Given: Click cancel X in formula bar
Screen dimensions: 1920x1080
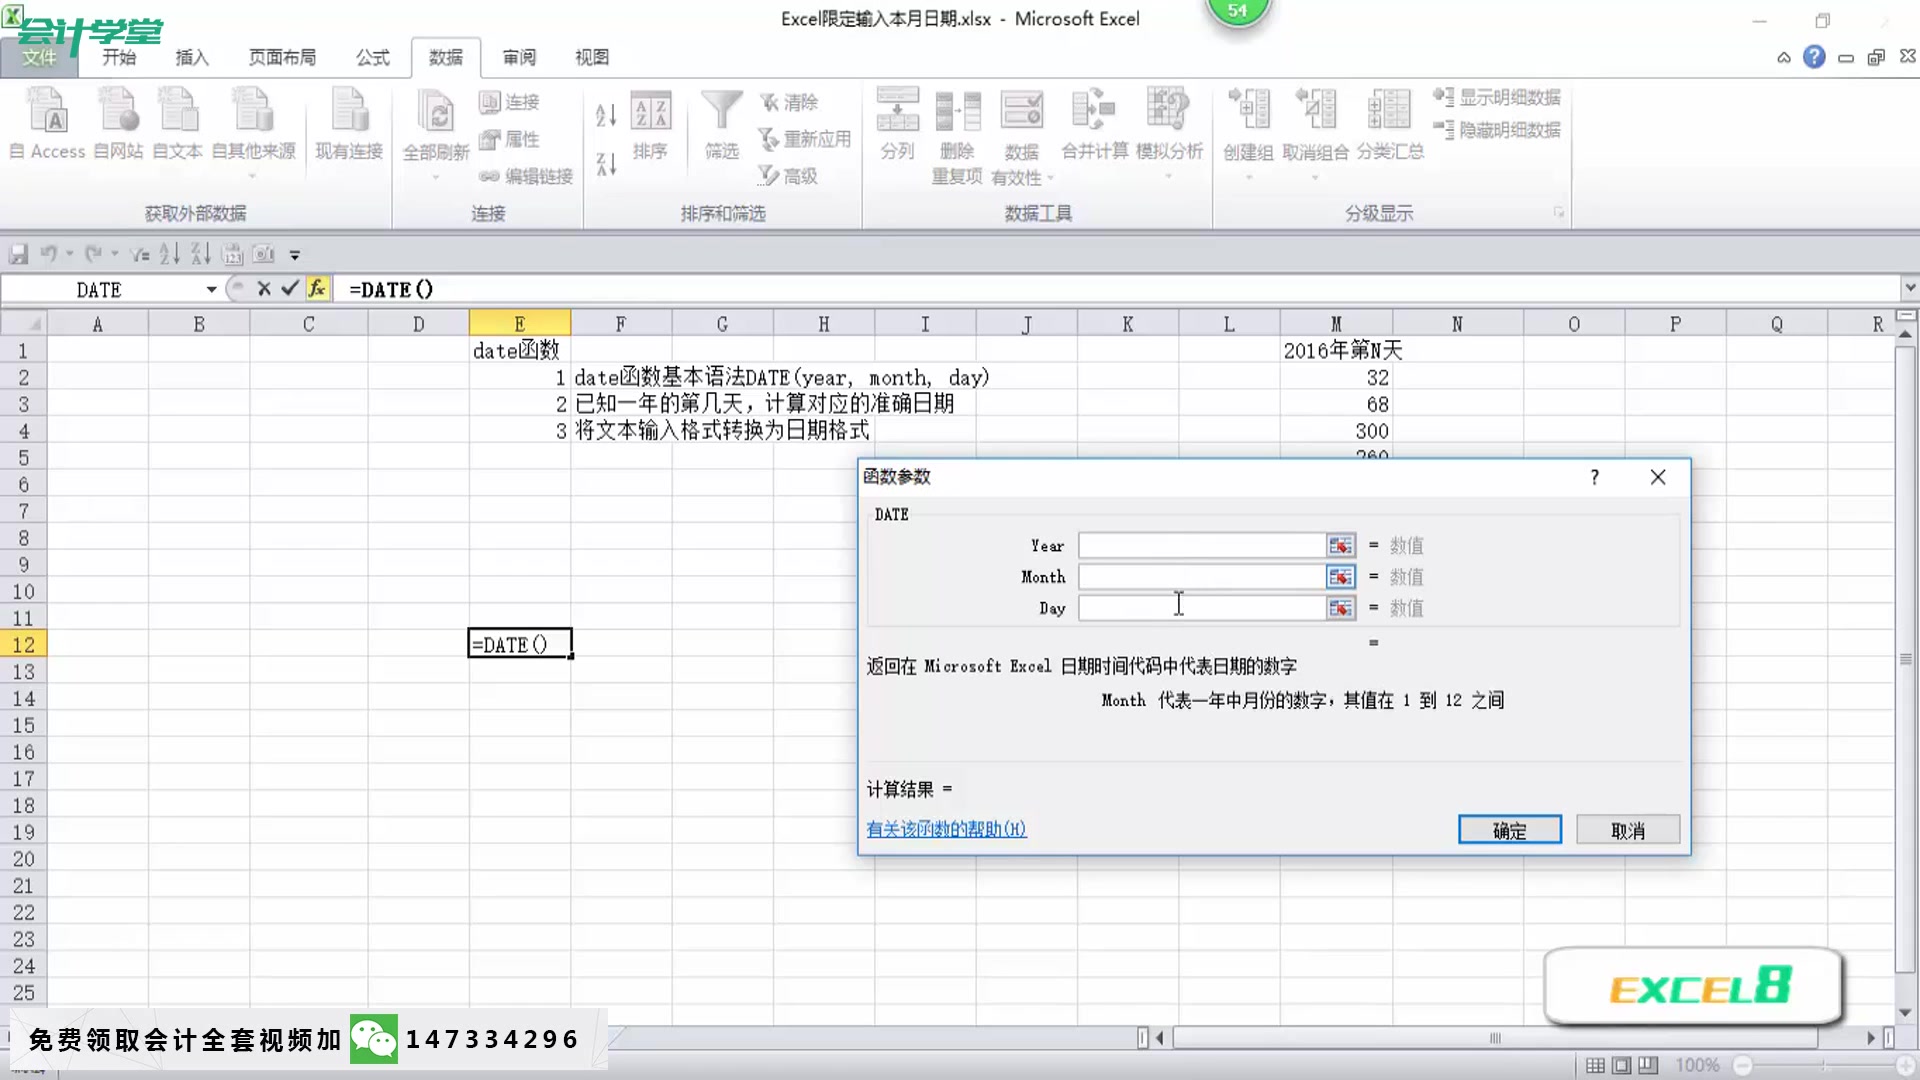Looking at the screenshot, I should coord(264,289).
